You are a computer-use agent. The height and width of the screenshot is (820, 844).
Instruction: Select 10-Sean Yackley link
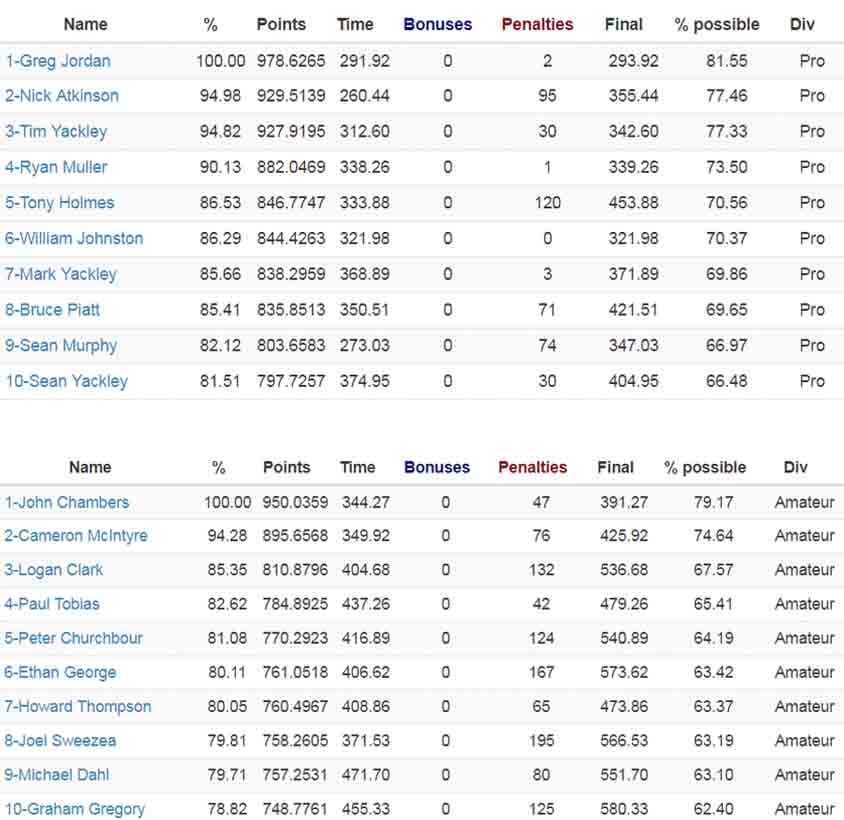[x=67, y=381]
